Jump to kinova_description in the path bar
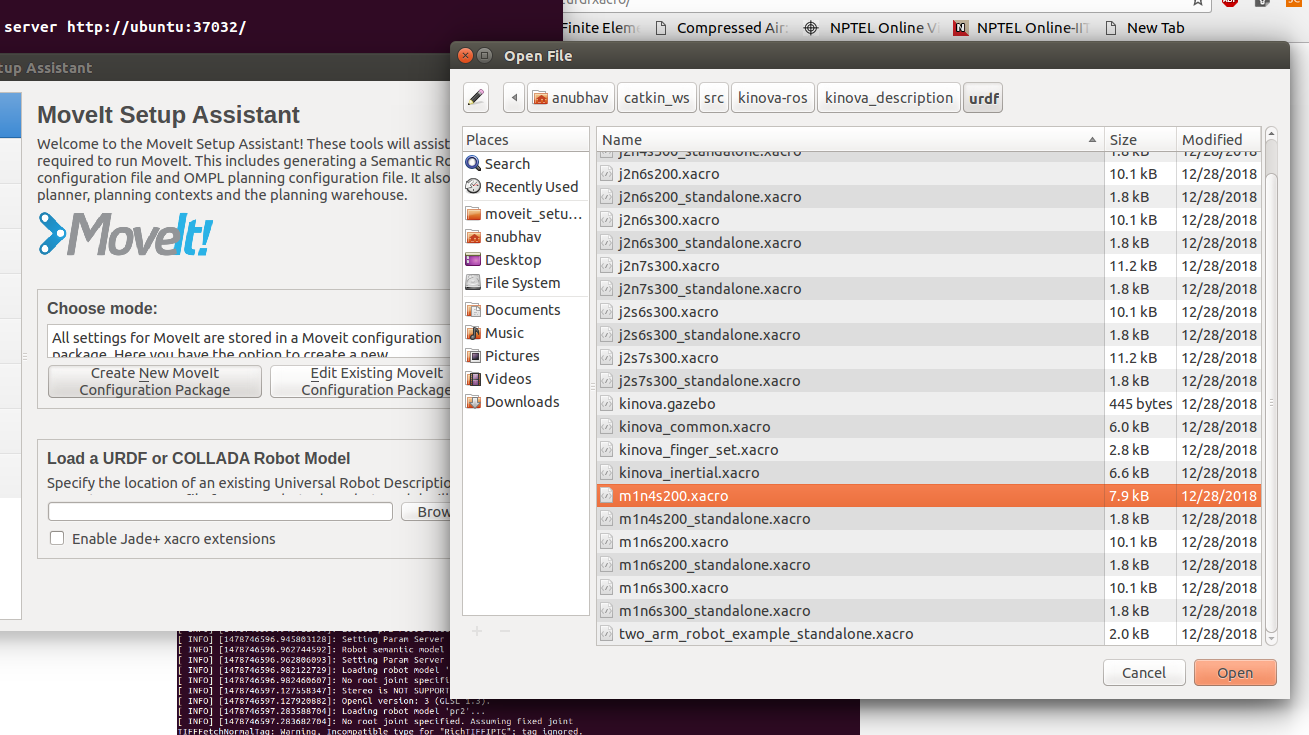 coord(889,98)
